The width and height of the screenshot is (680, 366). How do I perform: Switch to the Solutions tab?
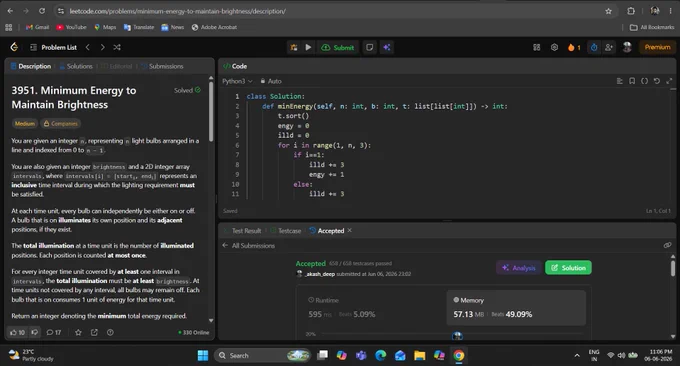pyautogui.click(x=76, y=66)
